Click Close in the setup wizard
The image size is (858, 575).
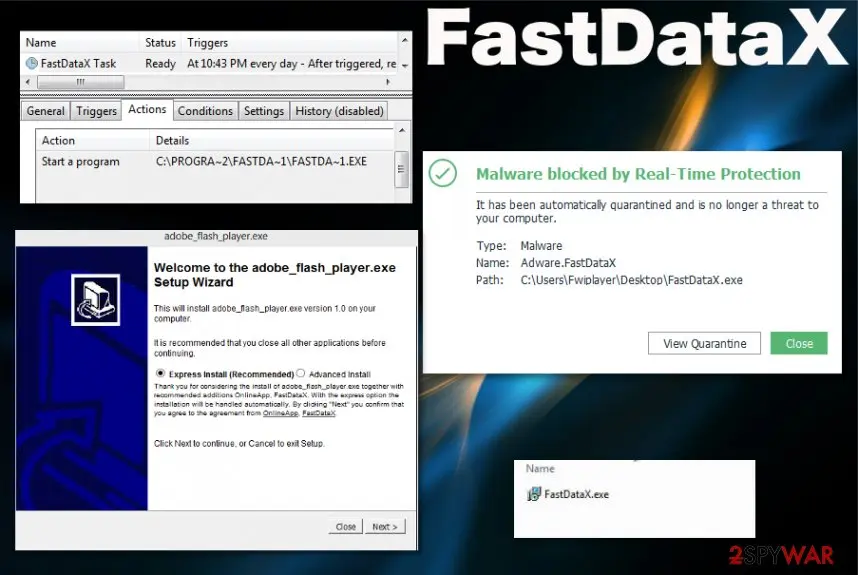pyautogui.click(x=345, y=526)
